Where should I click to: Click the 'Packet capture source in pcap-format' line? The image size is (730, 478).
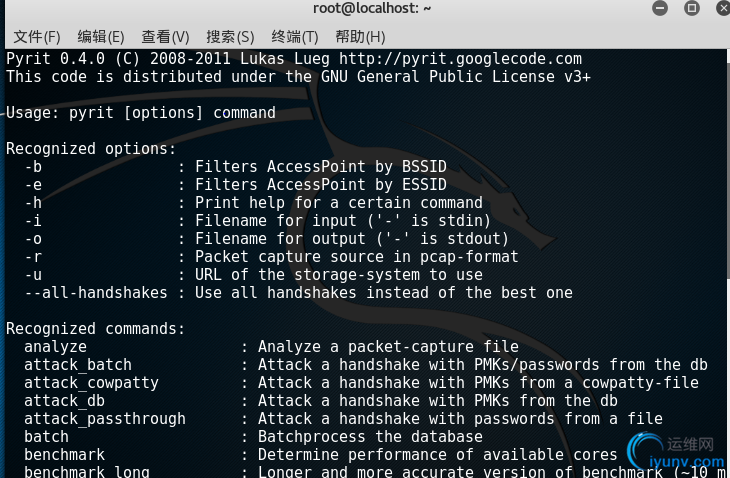356,257
